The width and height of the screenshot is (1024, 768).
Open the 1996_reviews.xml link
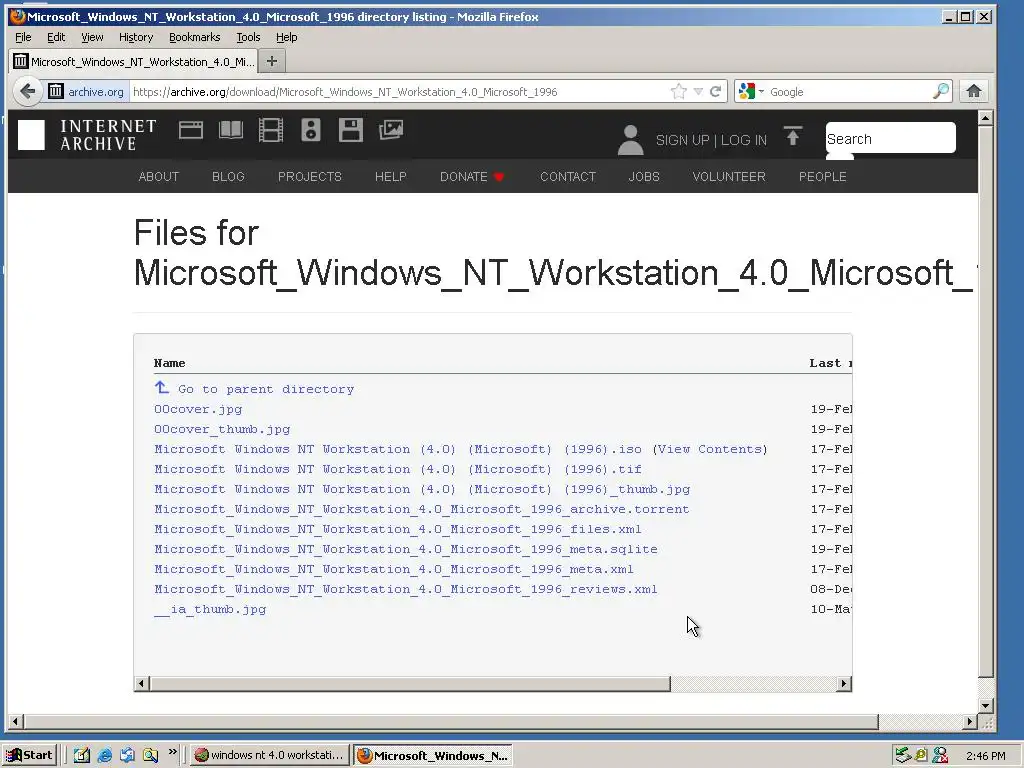(x=406, y=588)
